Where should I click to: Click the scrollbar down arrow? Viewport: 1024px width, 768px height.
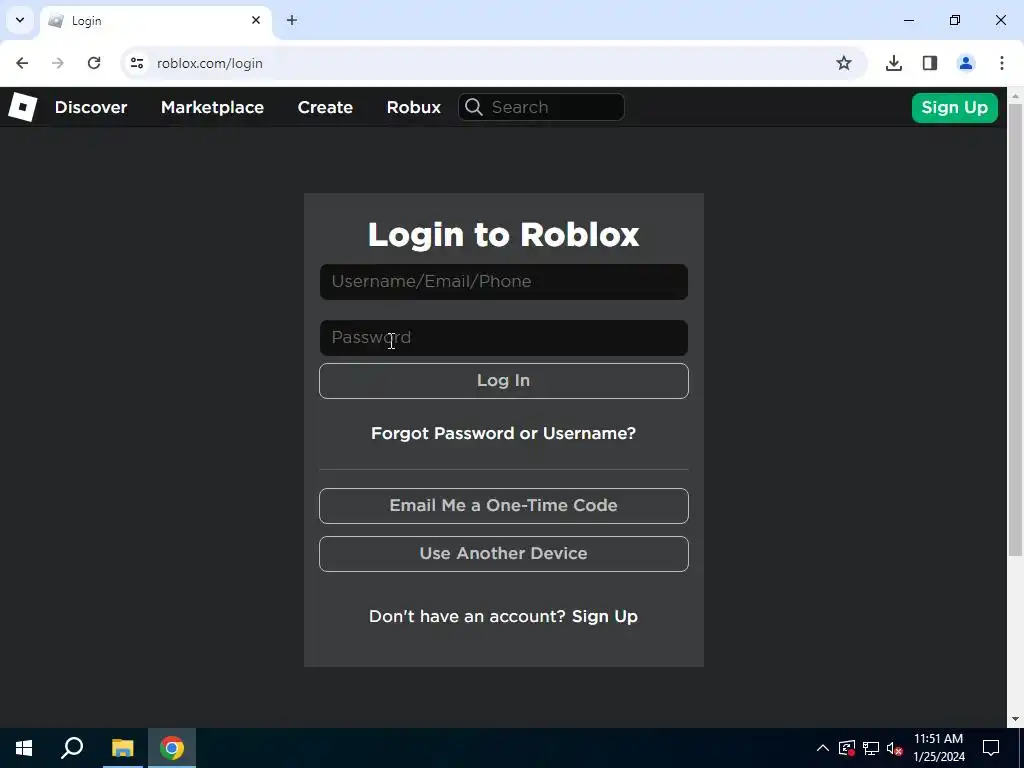(1015, 719)
